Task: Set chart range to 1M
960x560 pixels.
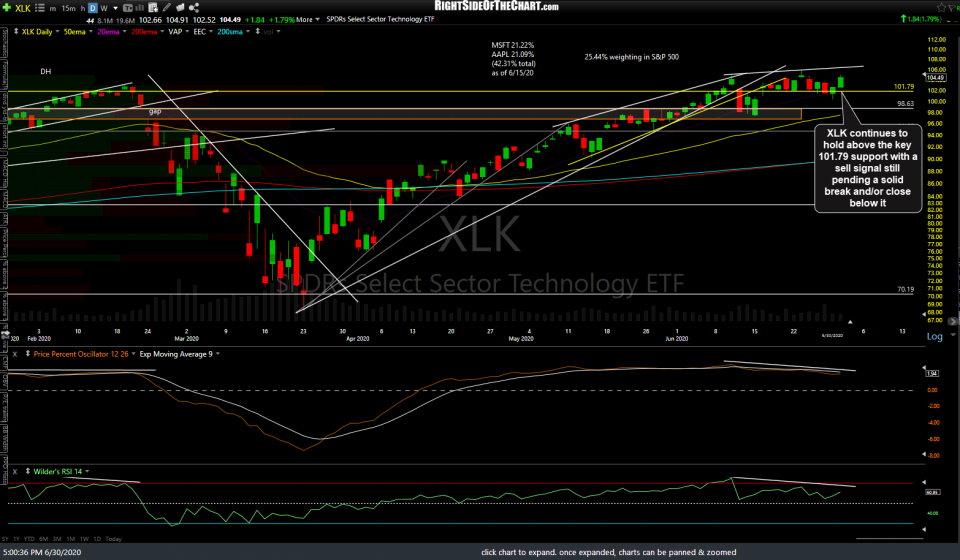Action: coord(71,539)
